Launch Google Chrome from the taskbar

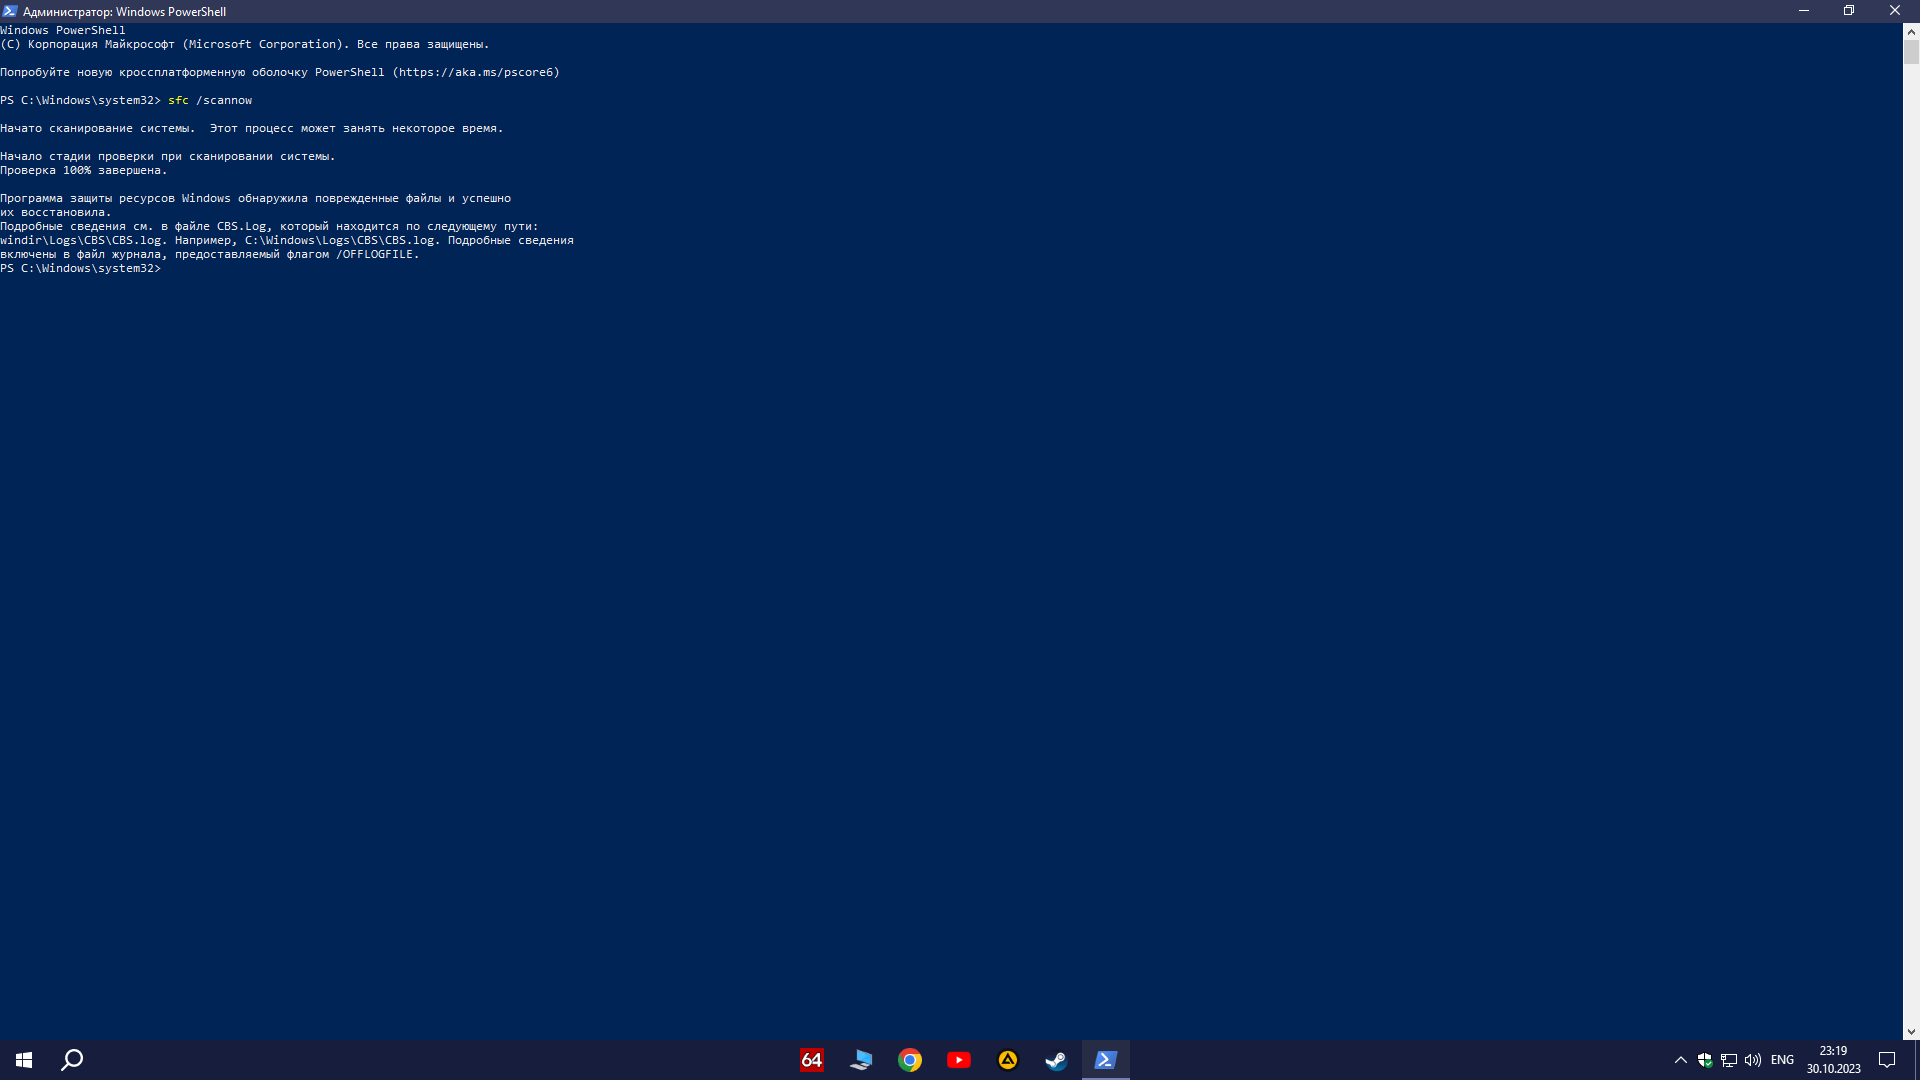click(909, 1060)
